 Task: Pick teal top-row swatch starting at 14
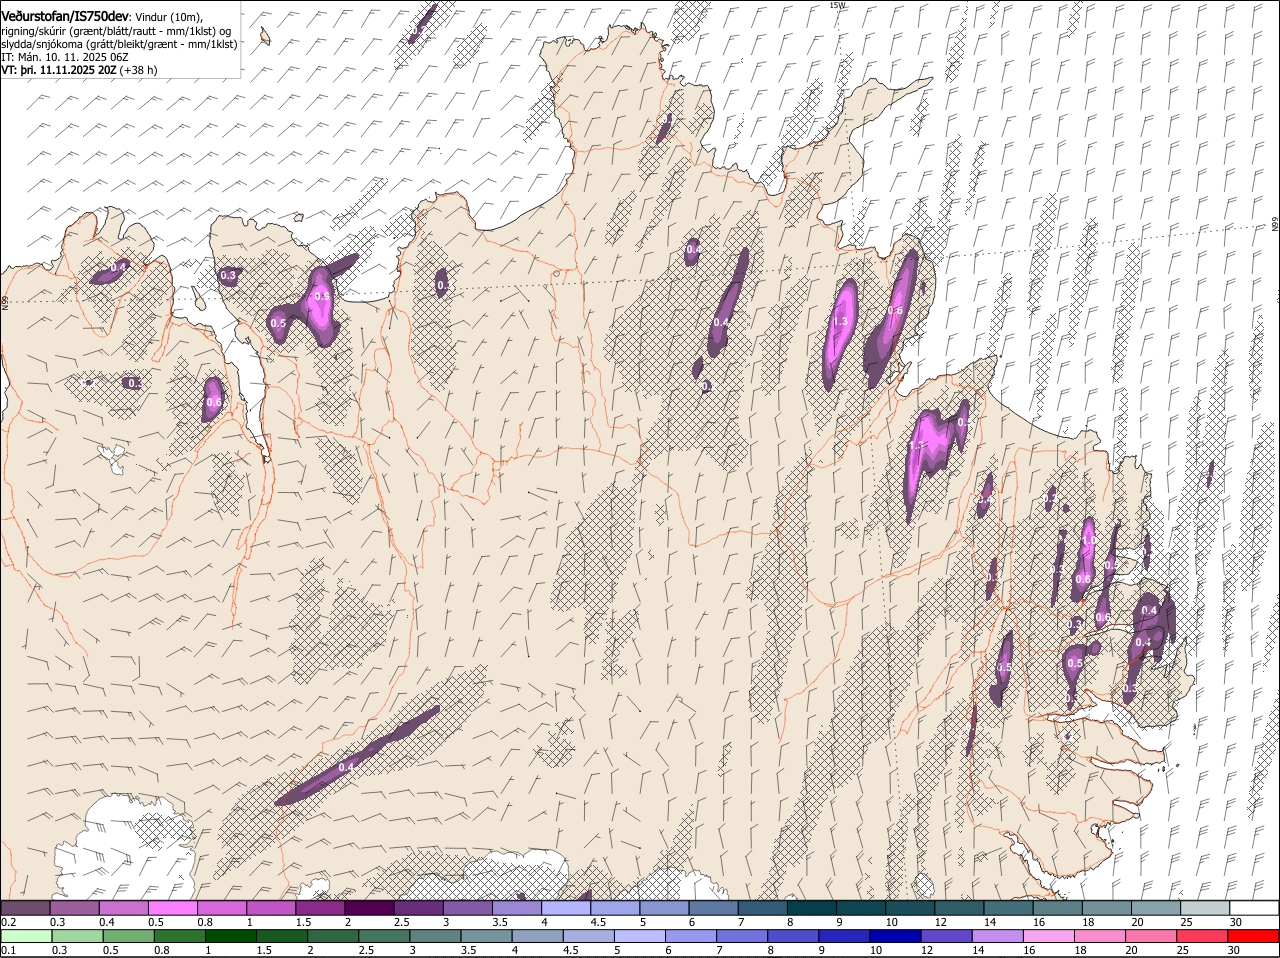point(1007,907)
